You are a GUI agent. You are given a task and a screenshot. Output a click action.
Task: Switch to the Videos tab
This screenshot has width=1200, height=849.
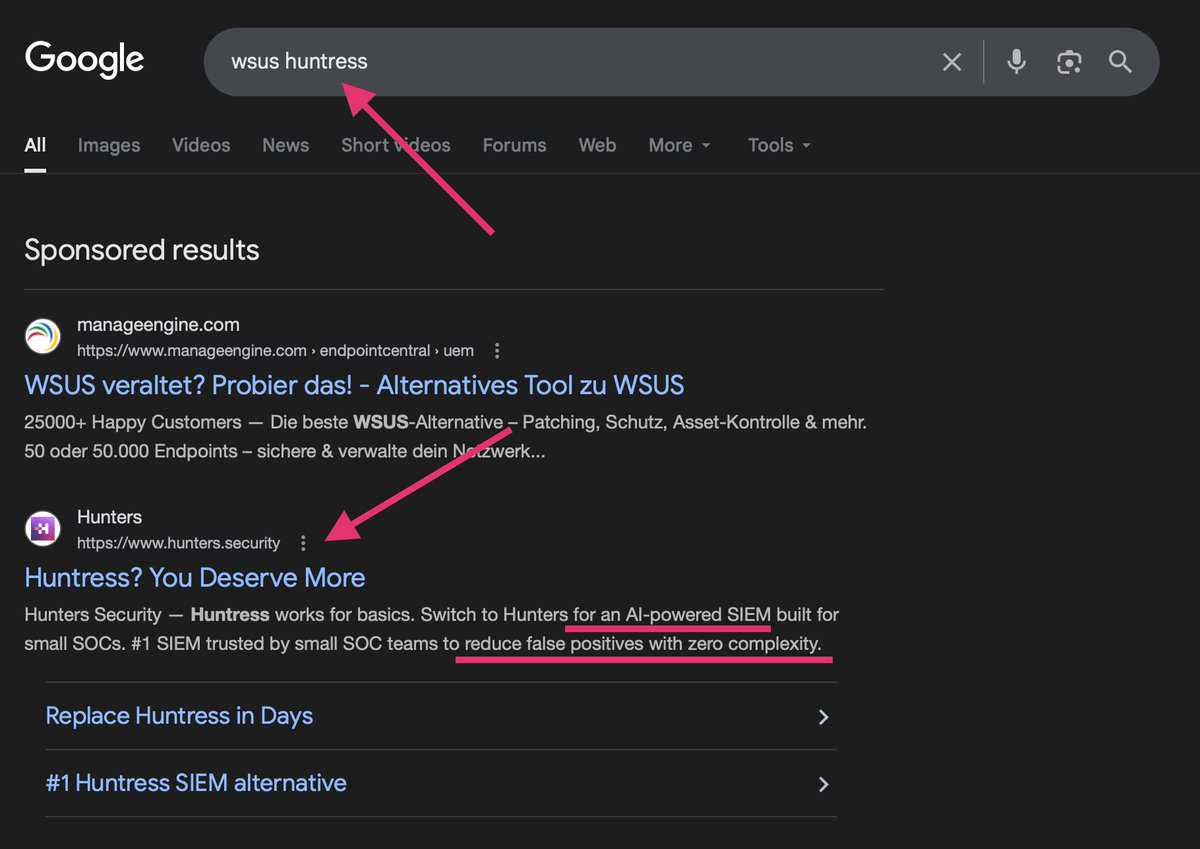201,145
